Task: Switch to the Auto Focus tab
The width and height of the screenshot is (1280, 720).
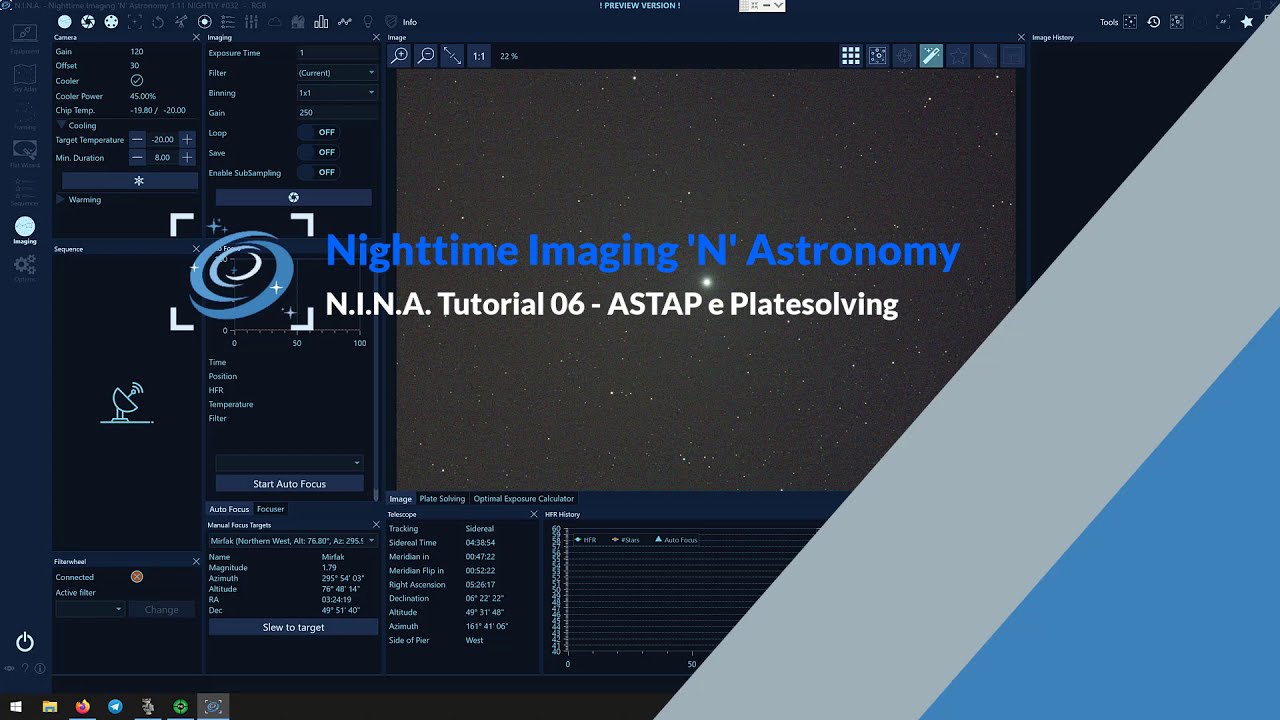Action: point(229,509)
